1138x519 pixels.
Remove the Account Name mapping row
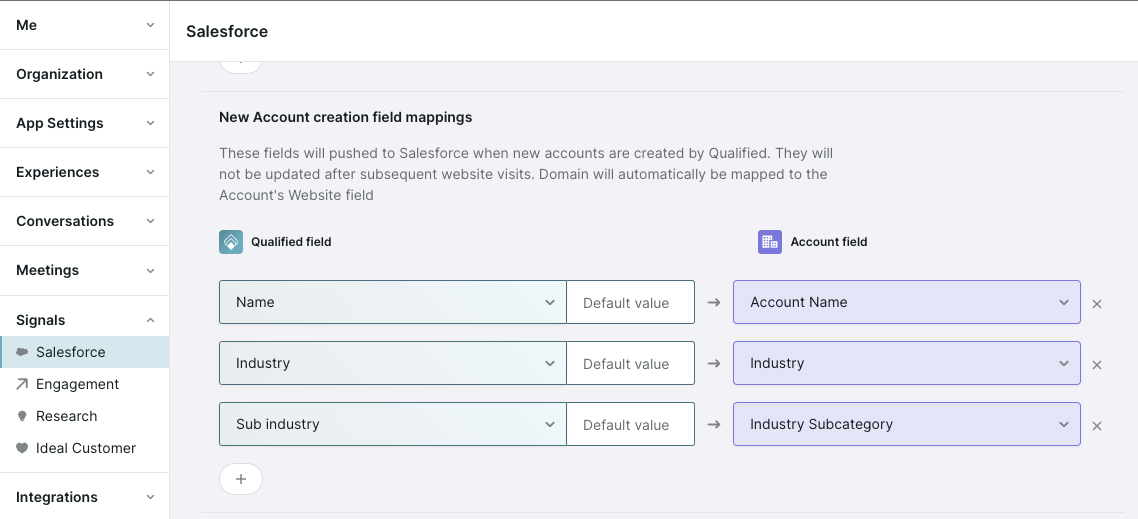1097,304
